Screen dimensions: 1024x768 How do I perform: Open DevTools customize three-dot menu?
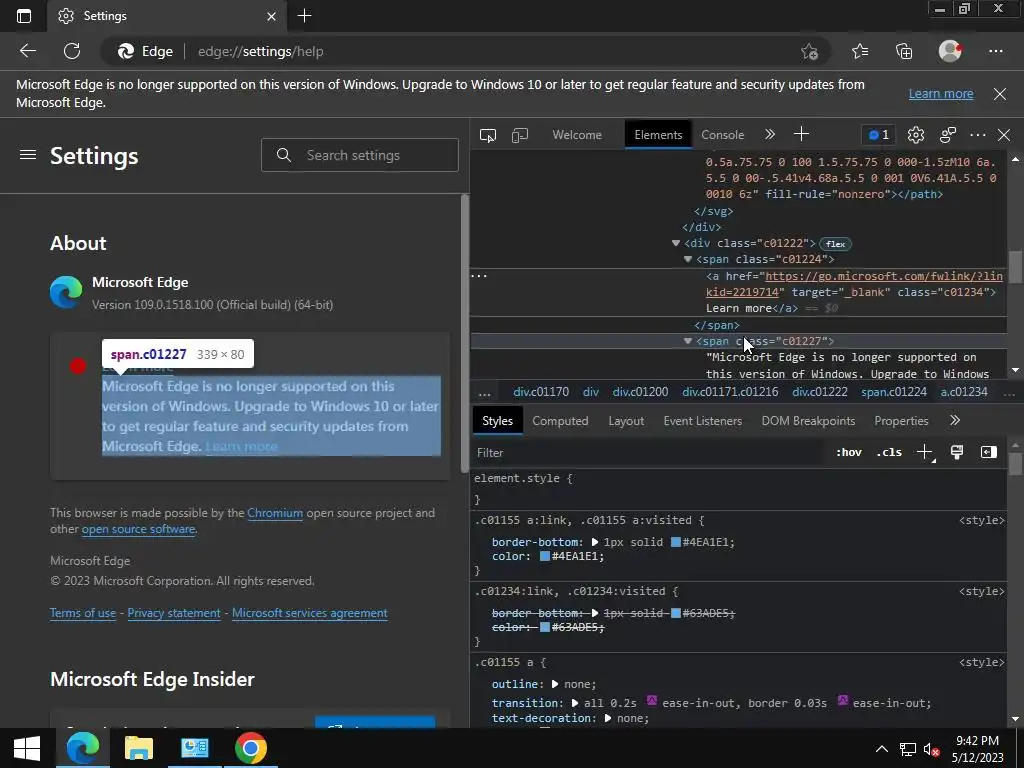click(978, 135)
